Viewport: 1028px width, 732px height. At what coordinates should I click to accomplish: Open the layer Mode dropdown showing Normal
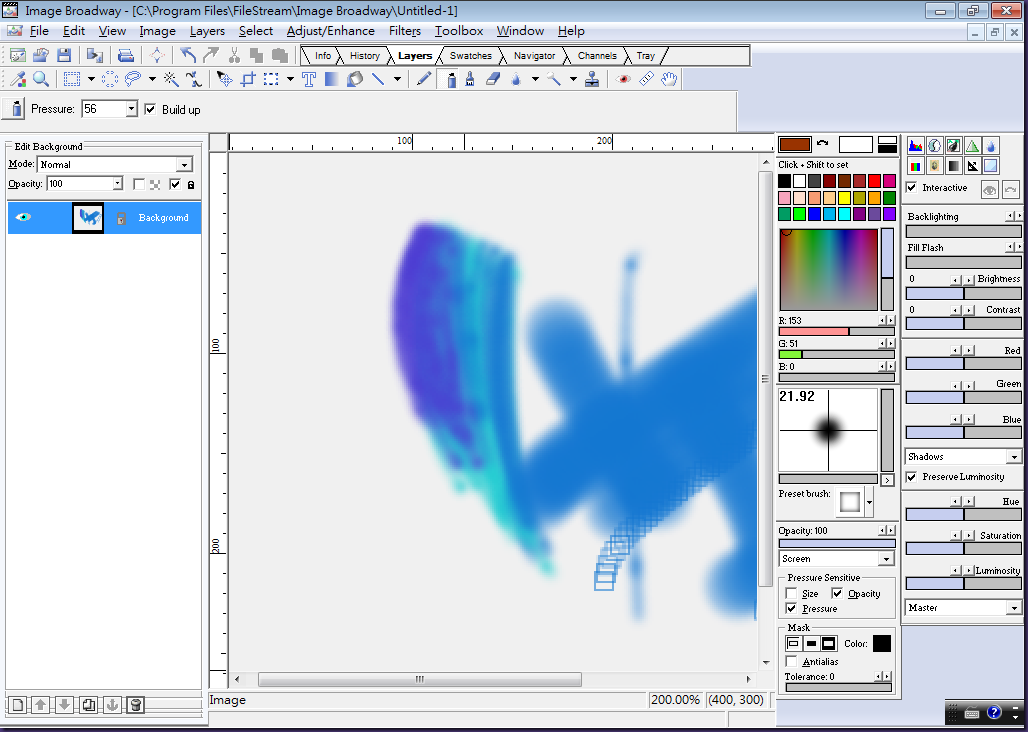(x=185, y=164)
